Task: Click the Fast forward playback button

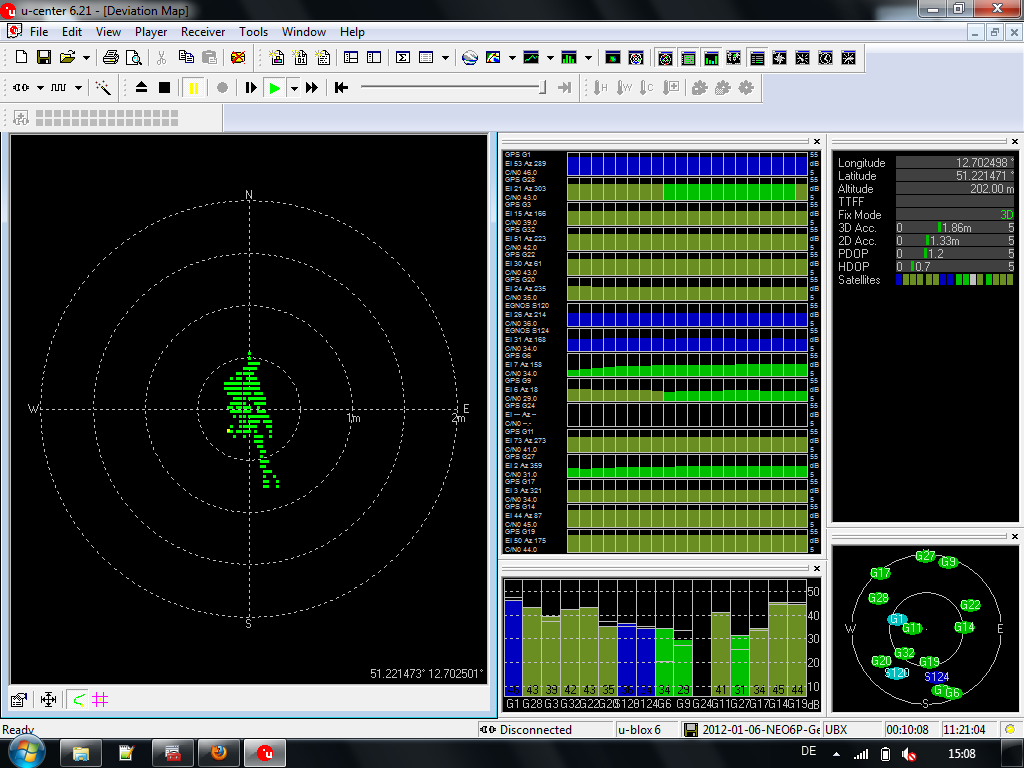Action: tap(312, 88)
